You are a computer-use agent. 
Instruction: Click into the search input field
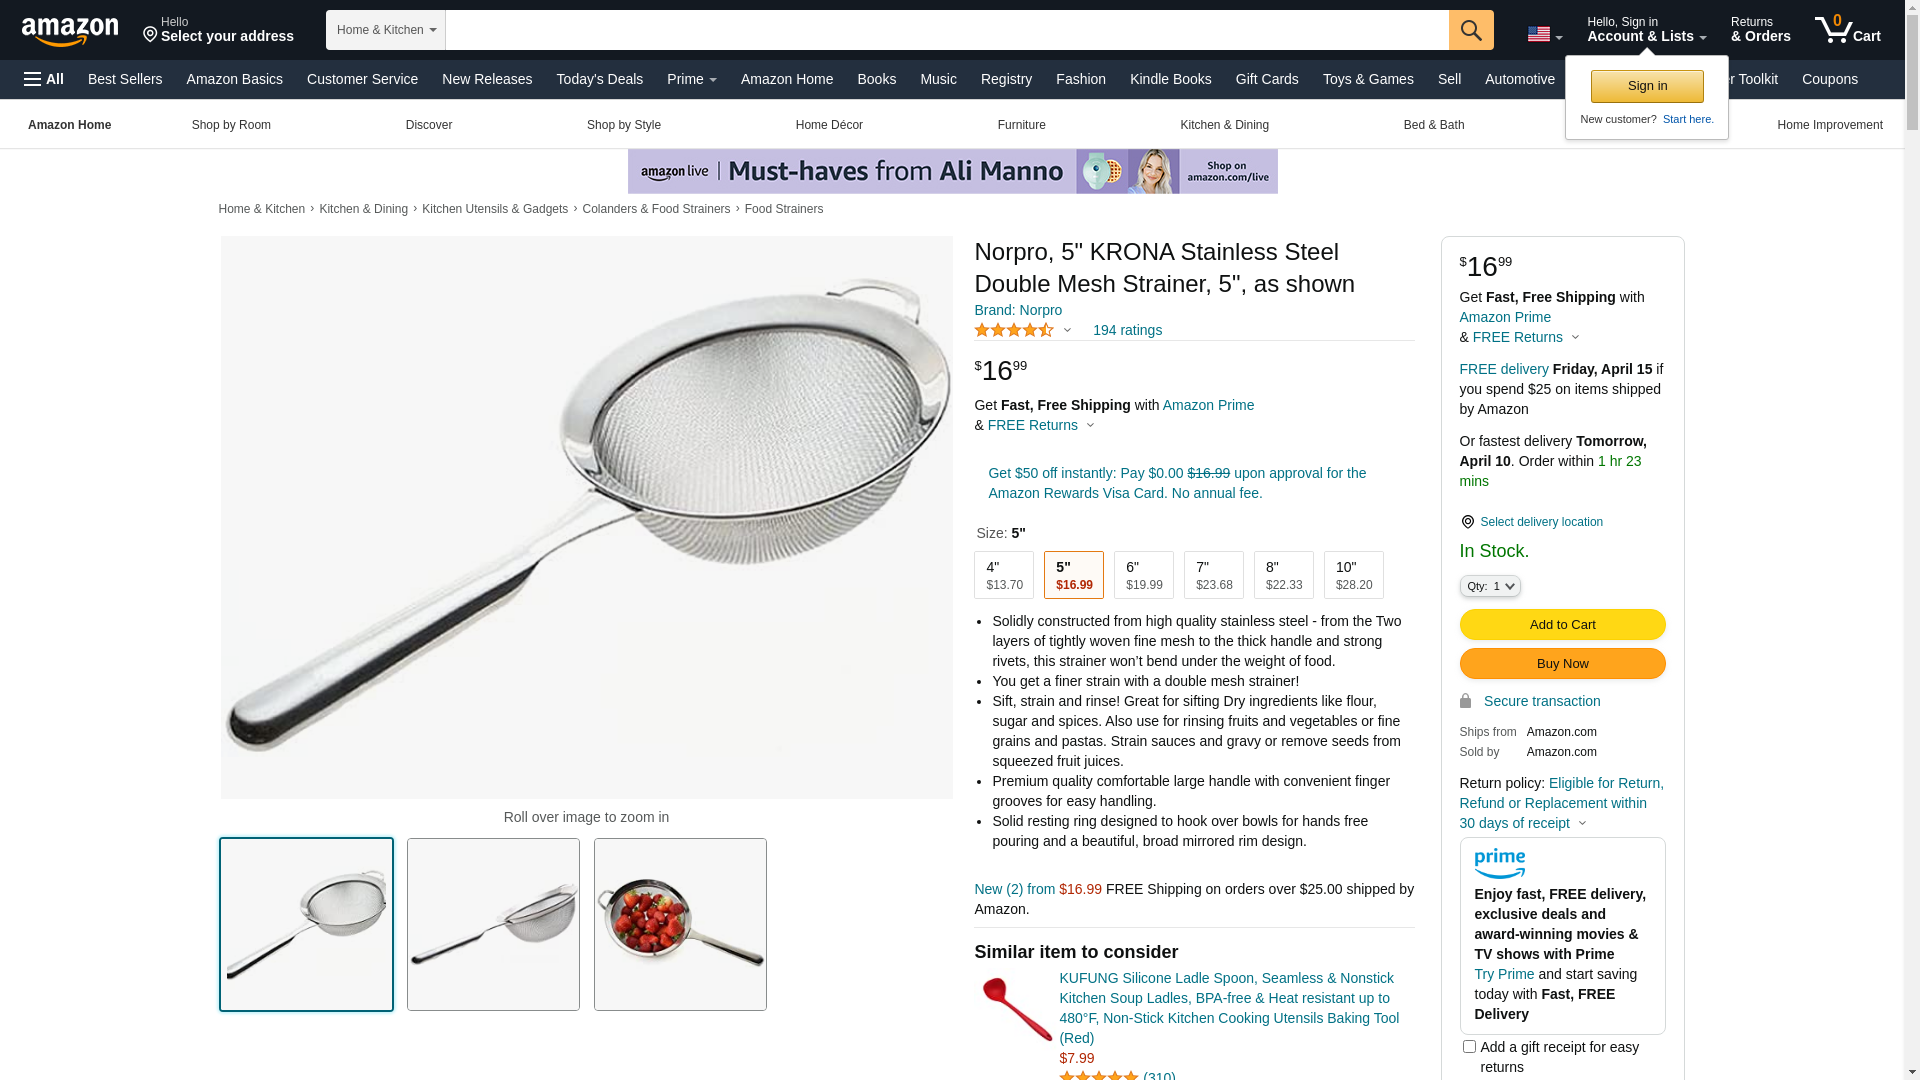coord(947,30)
